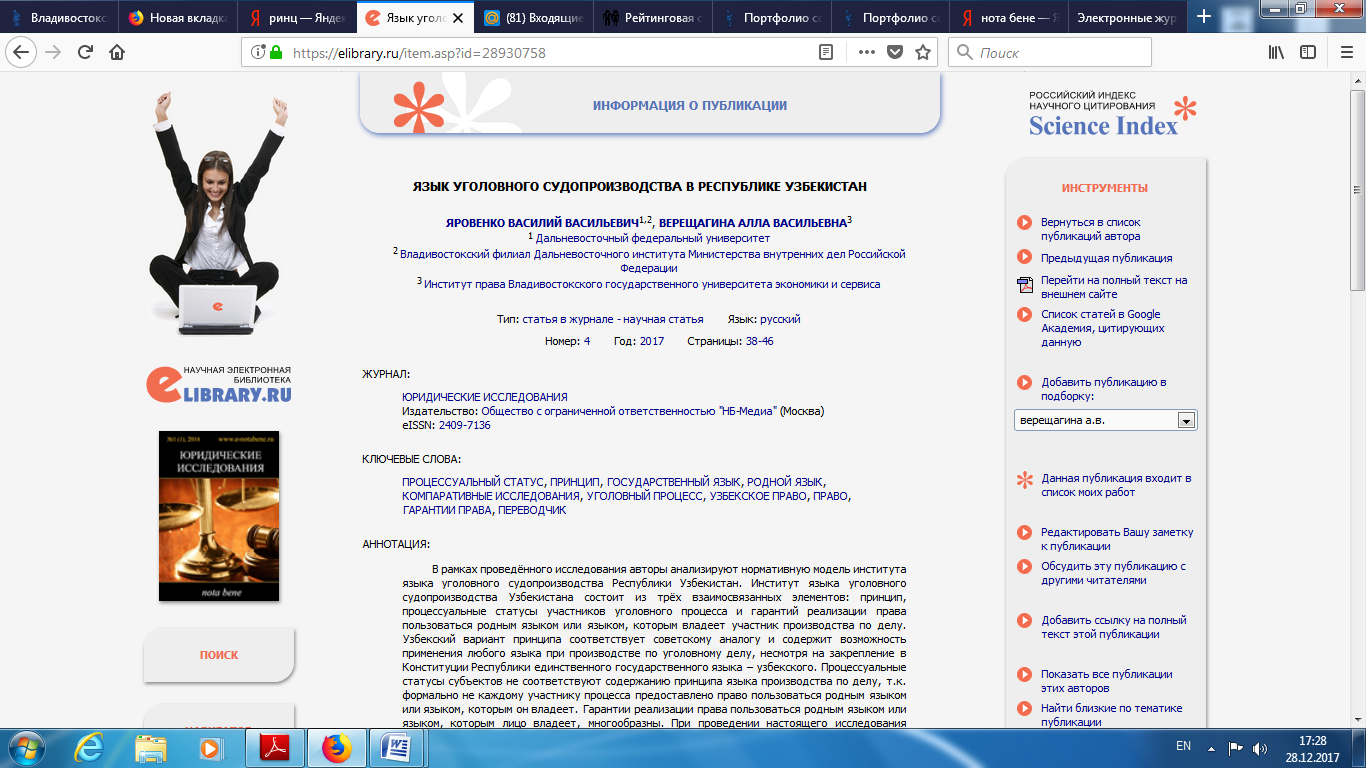
Task: Open the Firefox home page
Action: [117, 52]
